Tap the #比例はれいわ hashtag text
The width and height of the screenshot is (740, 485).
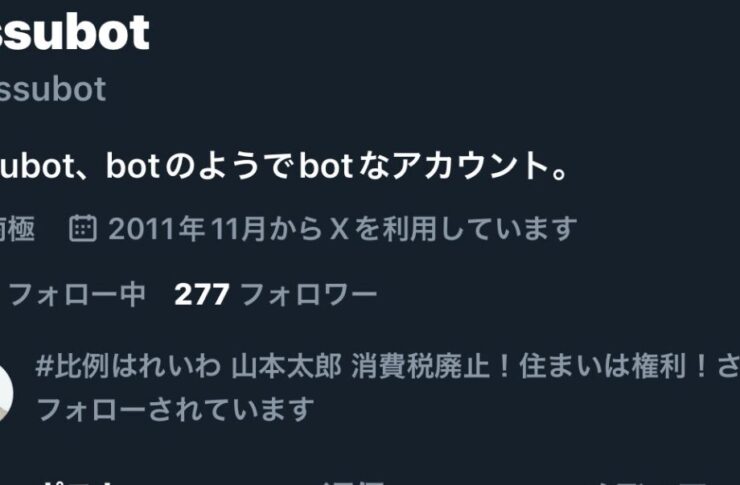(x=128, y=367)
